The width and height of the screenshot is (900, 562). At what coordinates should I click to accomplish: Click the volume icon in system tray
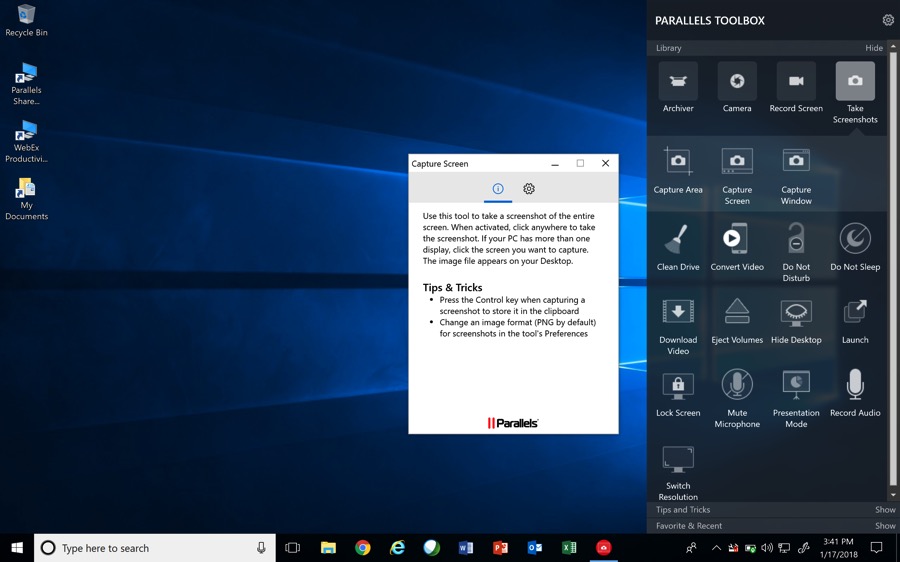(767, 548)
